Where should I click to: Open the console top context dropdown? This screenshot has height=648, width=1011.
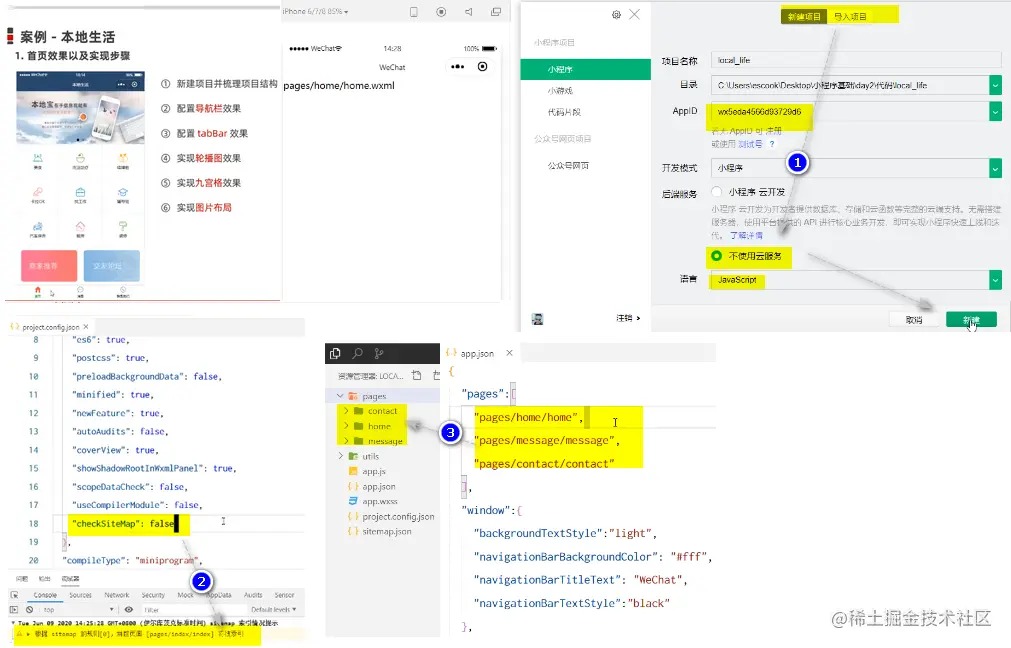78,609
